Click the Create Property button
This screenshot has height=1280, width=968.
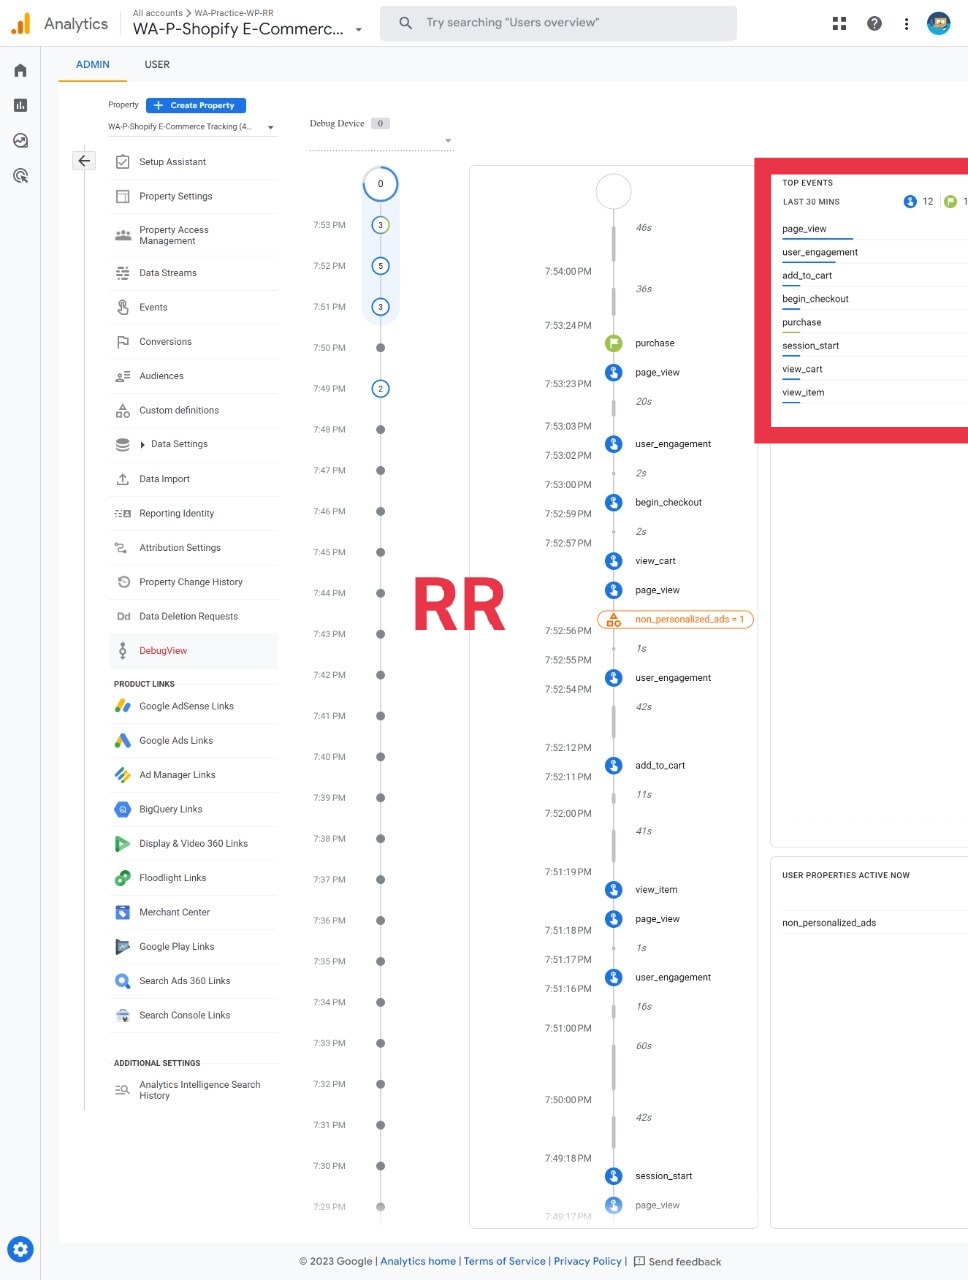(195, 105)
